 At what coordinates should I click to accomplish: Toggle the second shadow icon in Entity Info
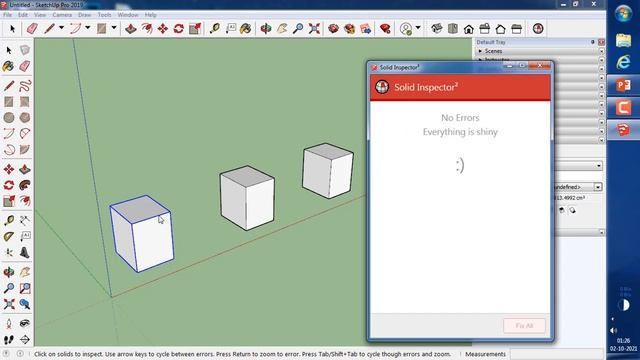[572, 210]
